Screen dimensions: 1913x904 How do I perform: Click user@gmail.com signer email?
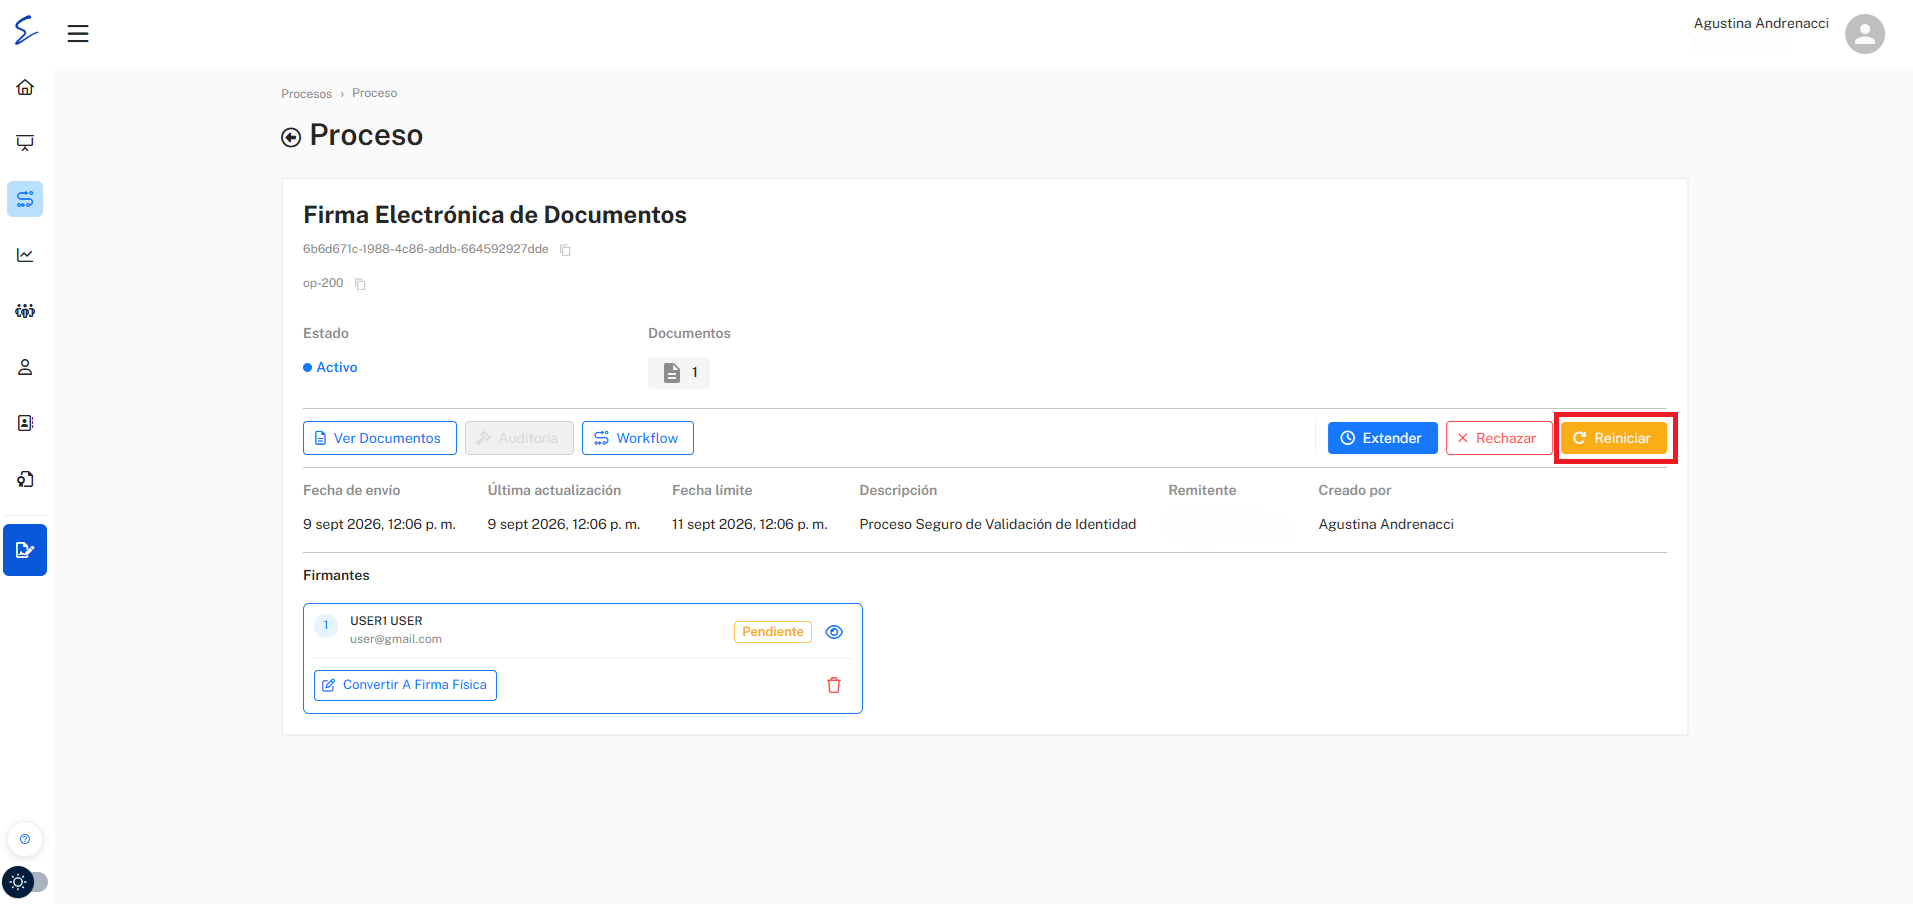[x=396, y=639]
